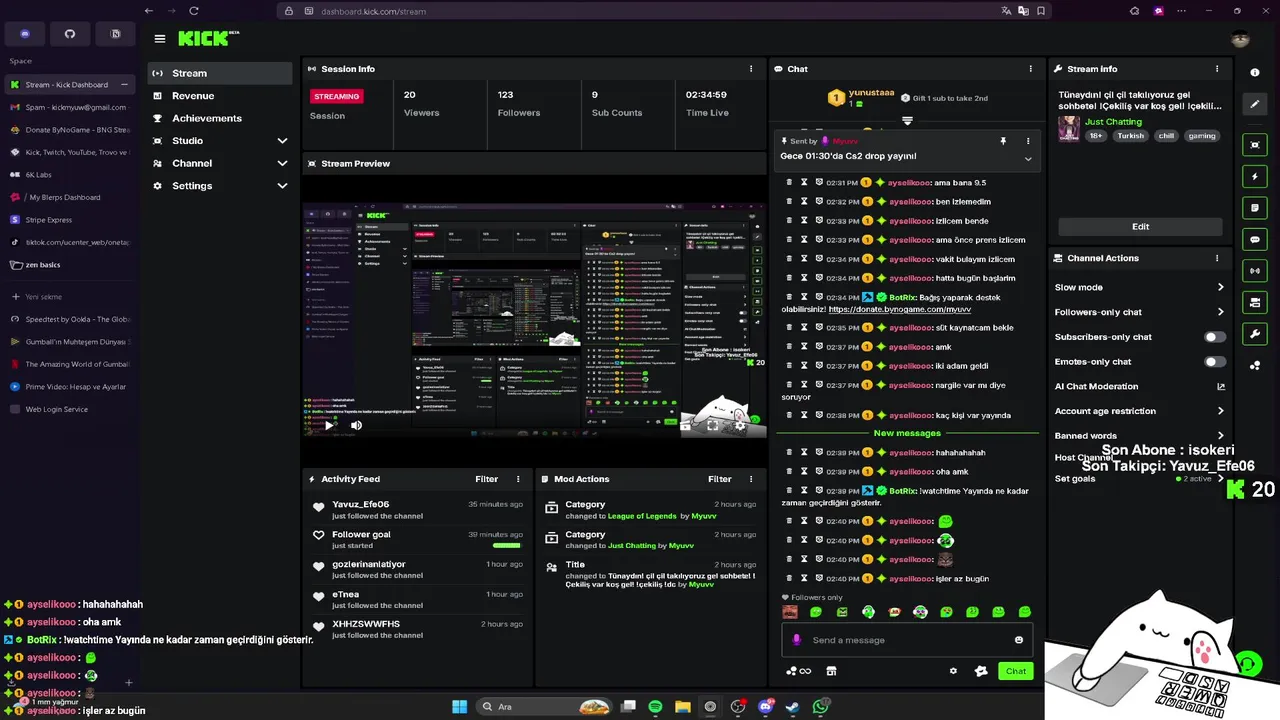Open Activity Feed three-dot menu

pos(518,479)
